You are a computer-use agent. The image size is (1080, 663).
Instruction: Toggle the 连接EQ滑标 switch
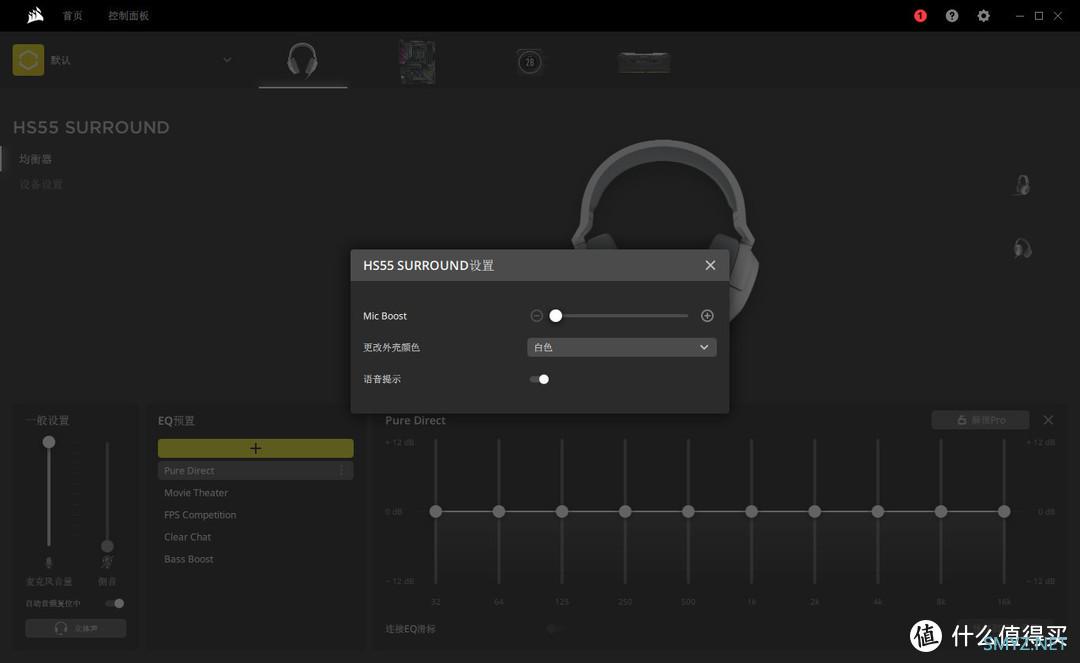pos(553,629)
